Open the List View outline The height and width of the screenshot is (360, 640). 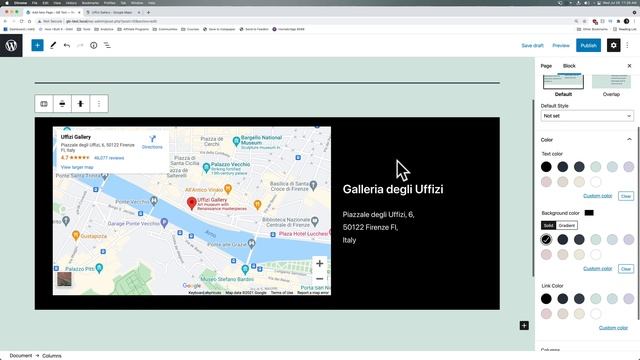107,45
